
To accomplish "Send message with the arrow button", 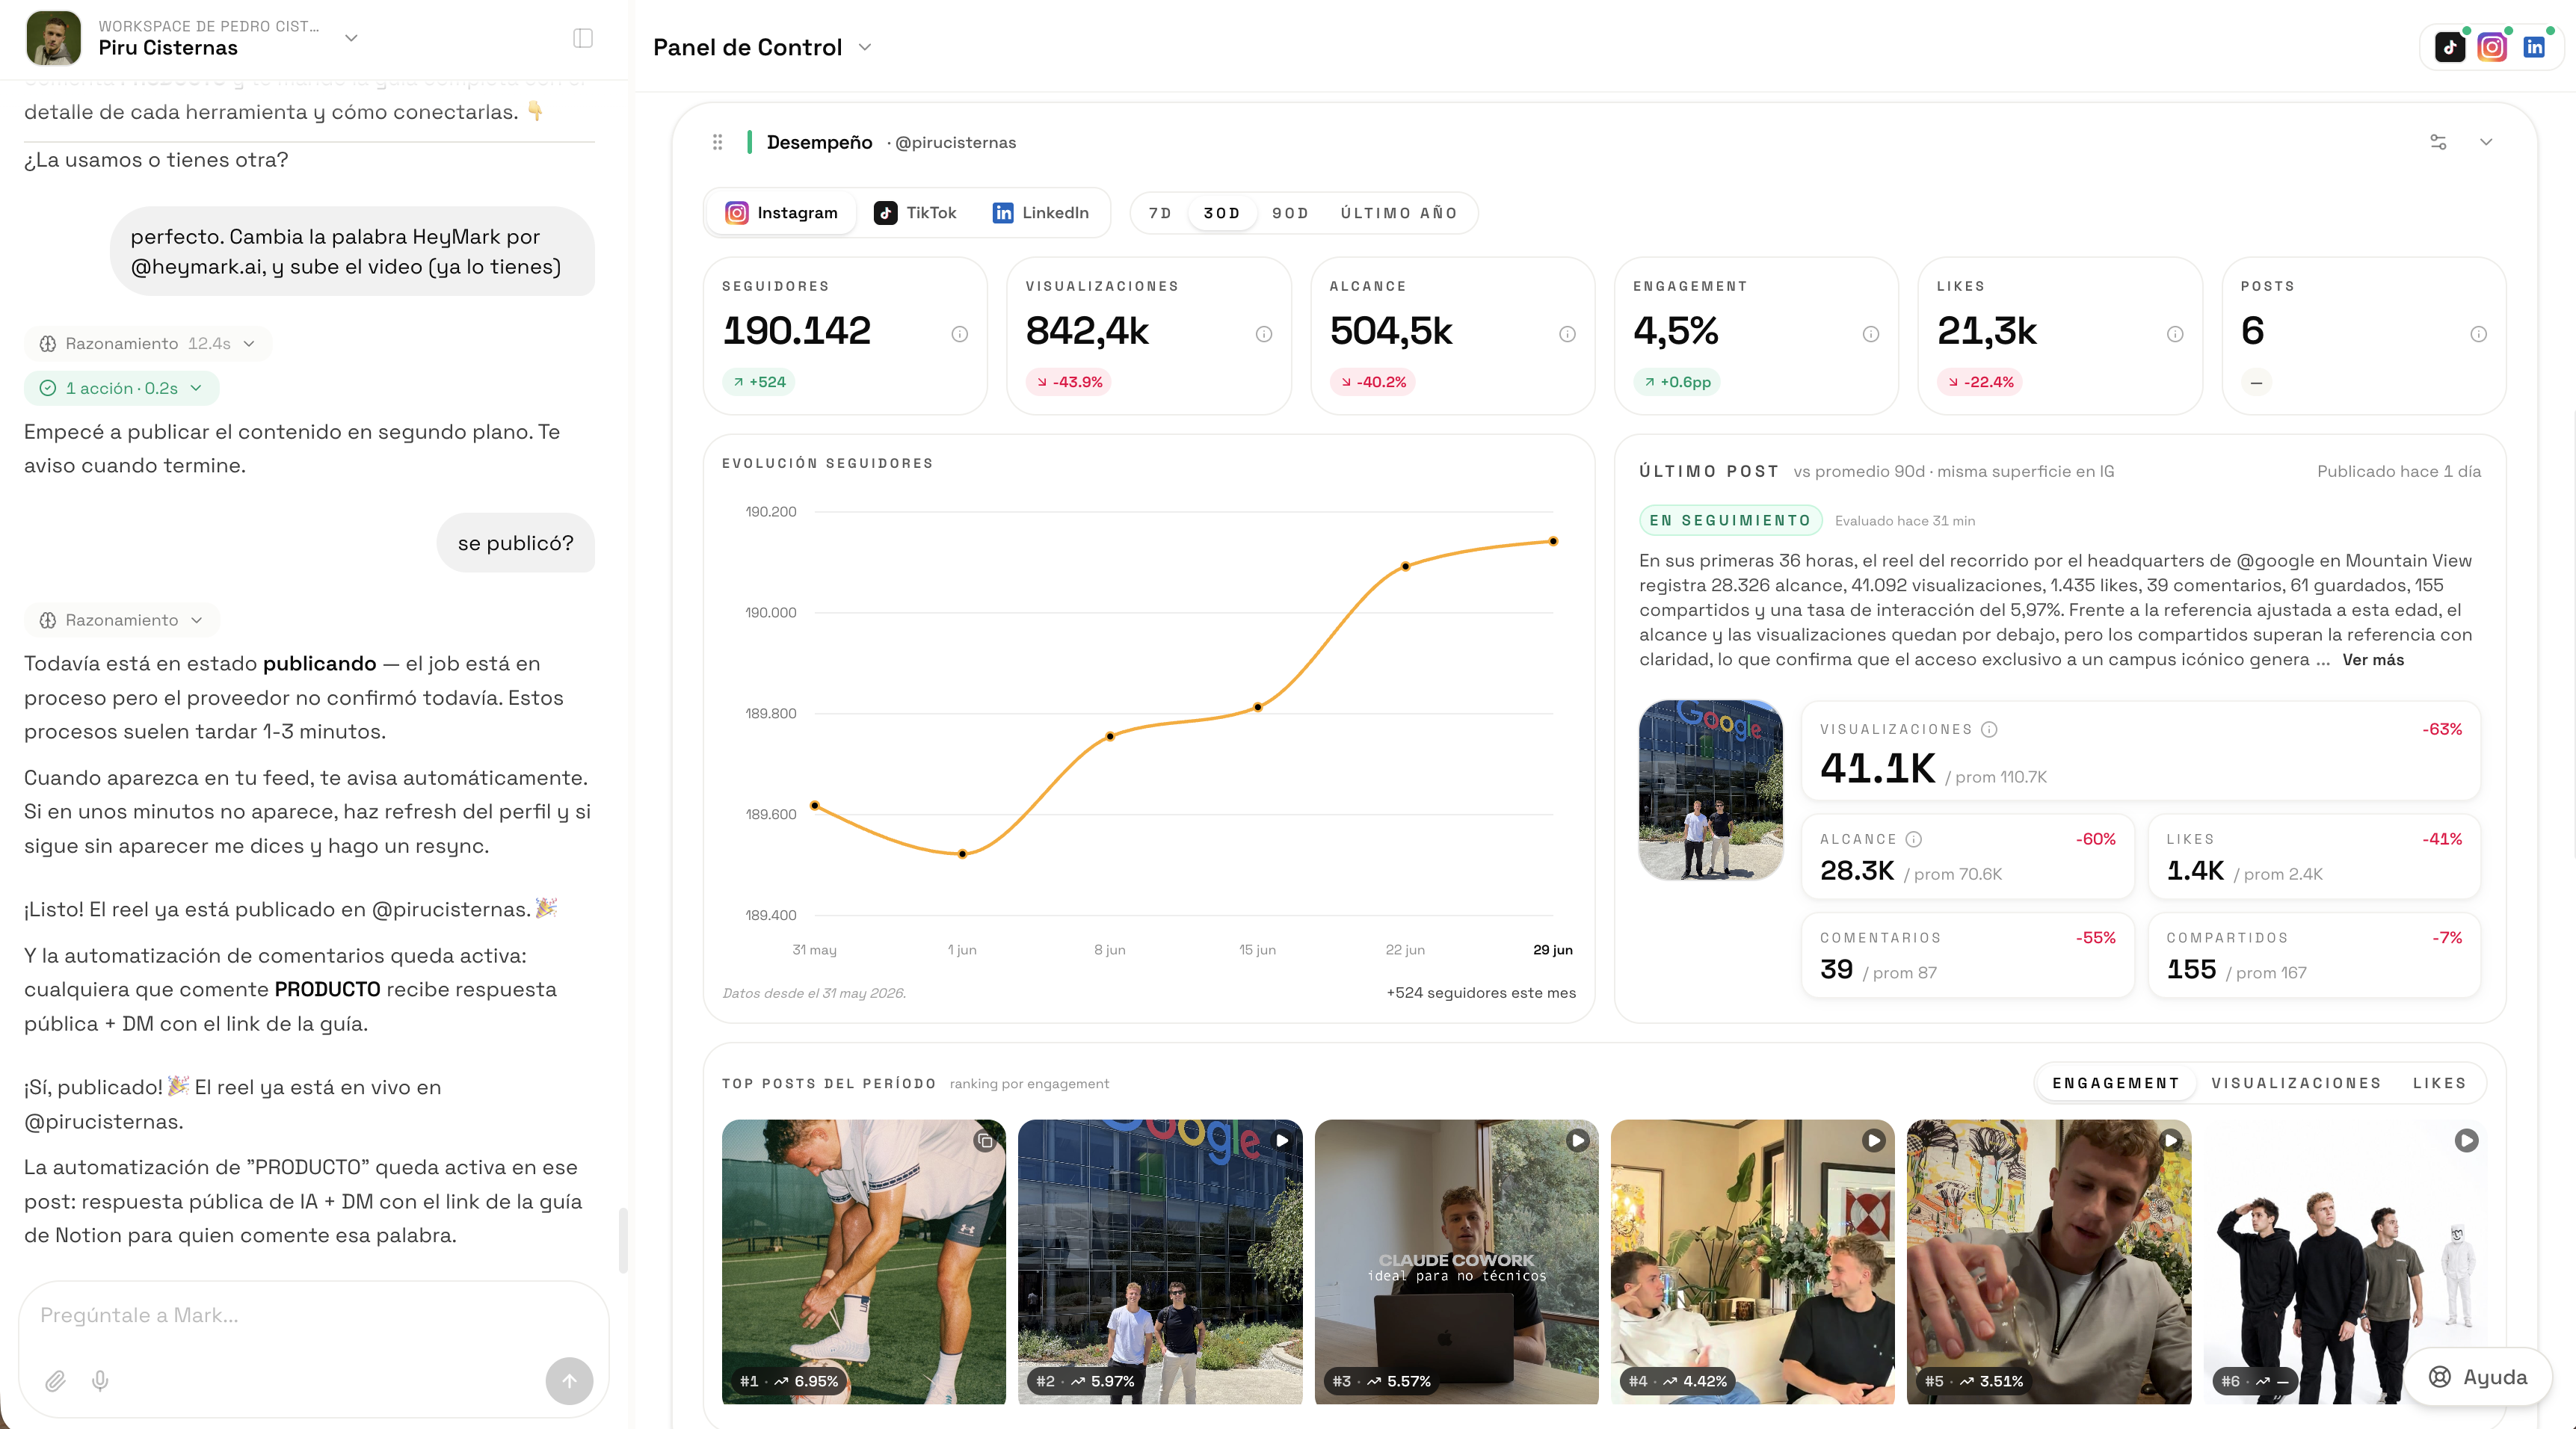I will pos(569,1381).
